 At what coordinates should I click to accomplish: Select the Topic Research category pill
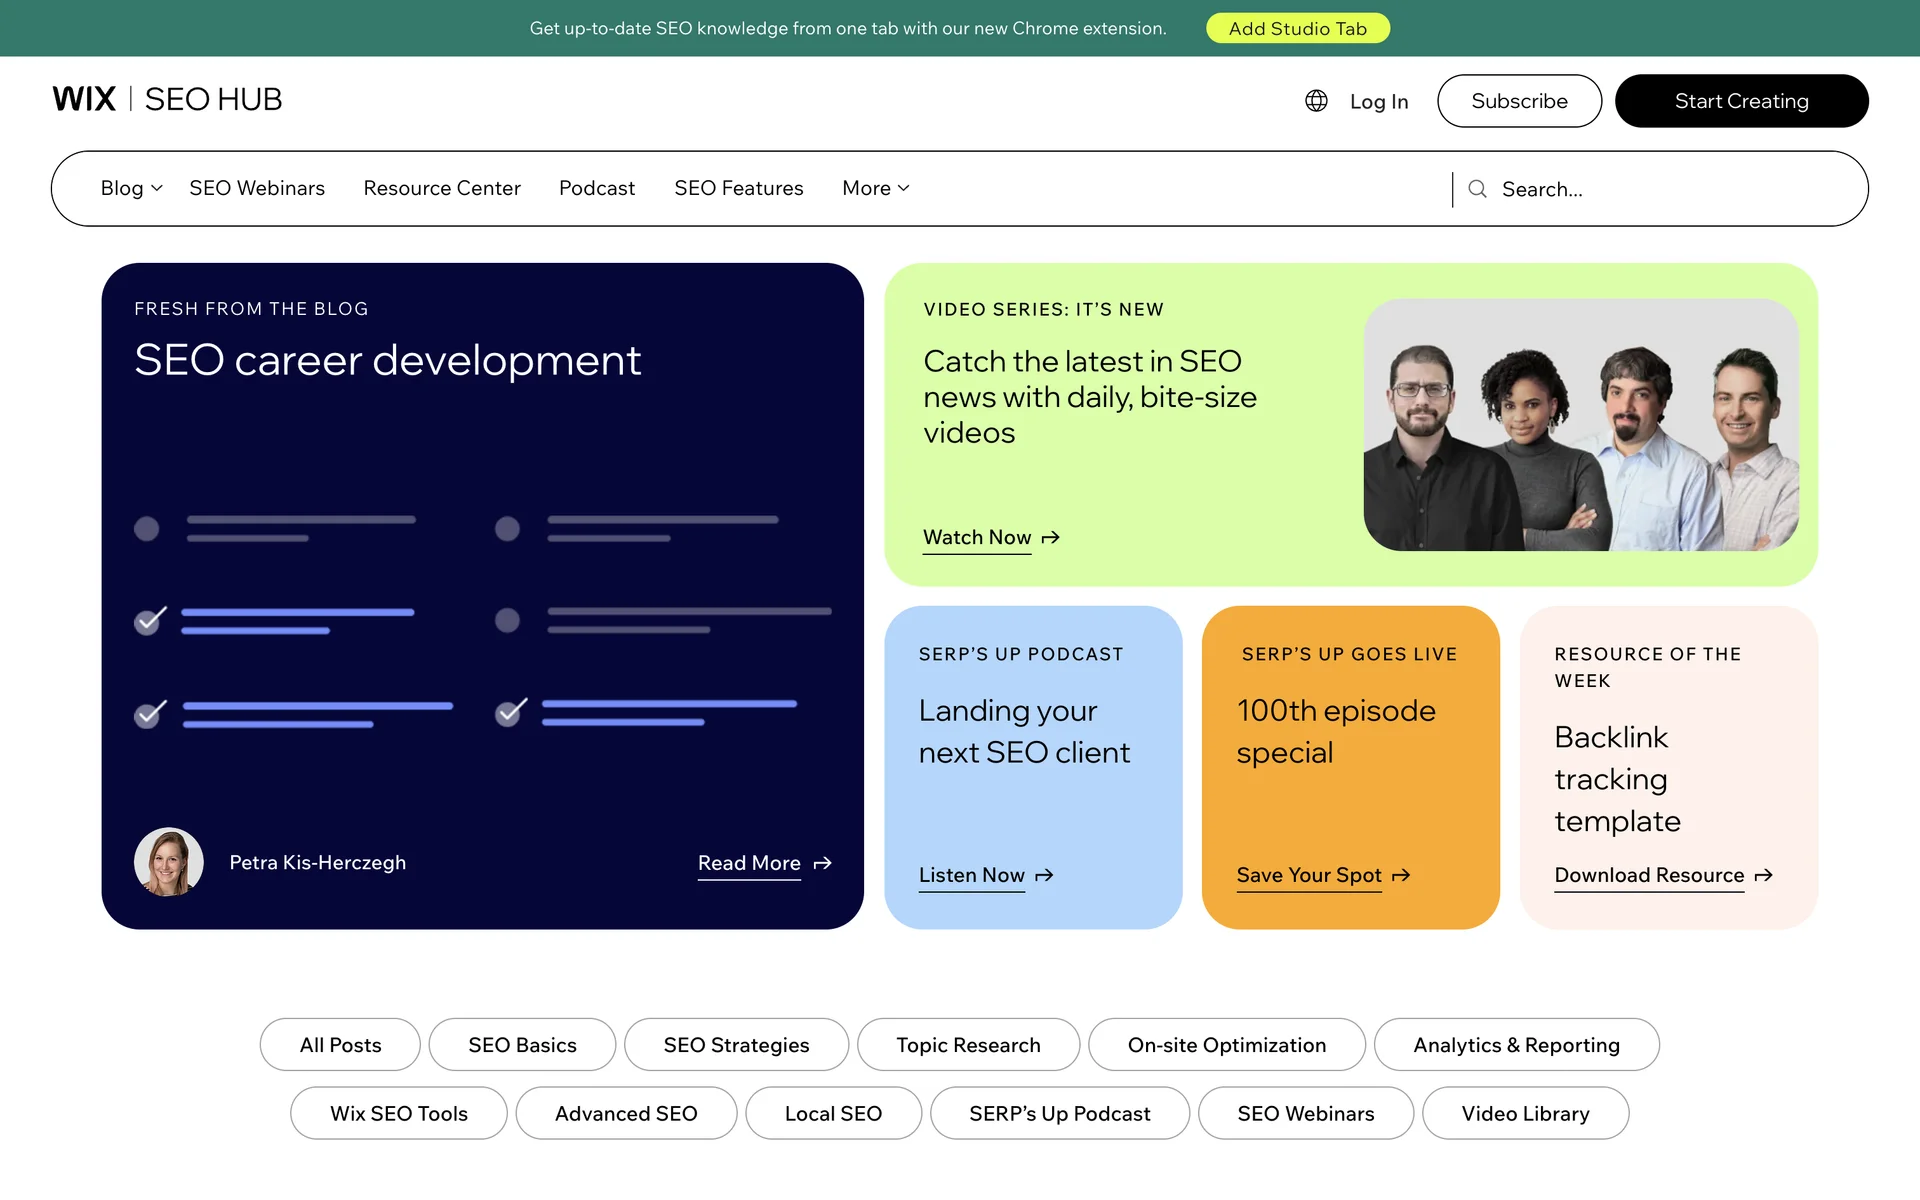pos(968,1045)
